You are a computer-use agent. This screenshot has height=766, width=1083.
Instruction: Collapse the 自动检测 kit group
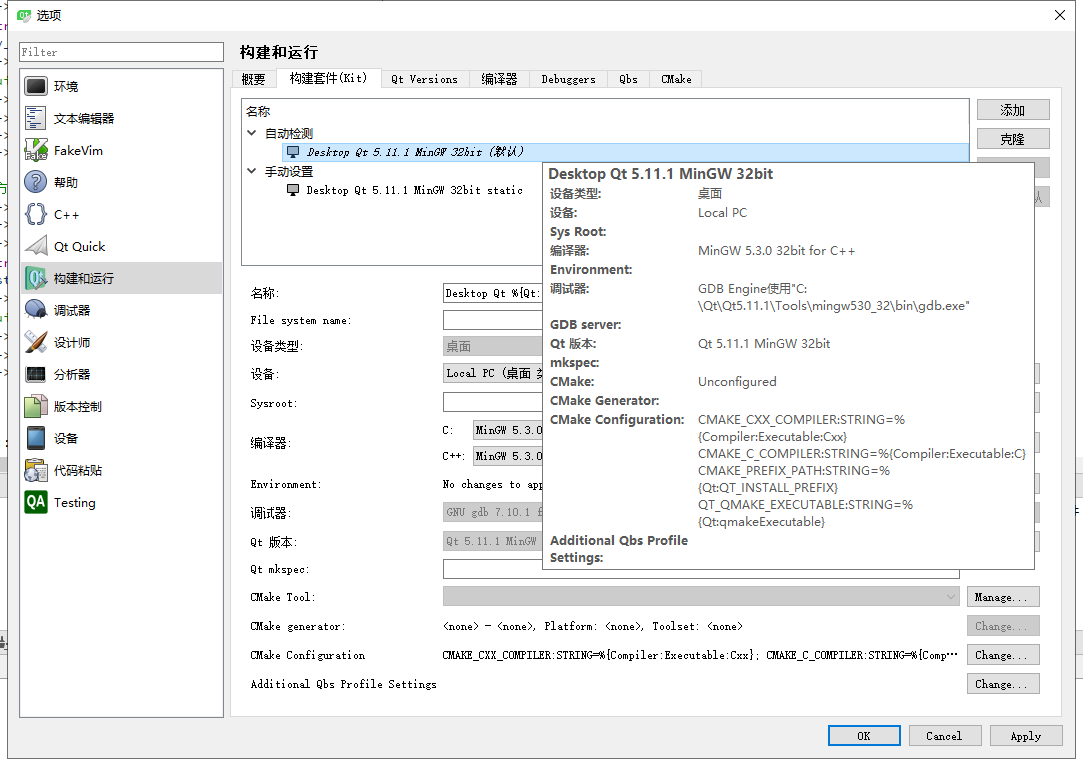tap(252, 133)
